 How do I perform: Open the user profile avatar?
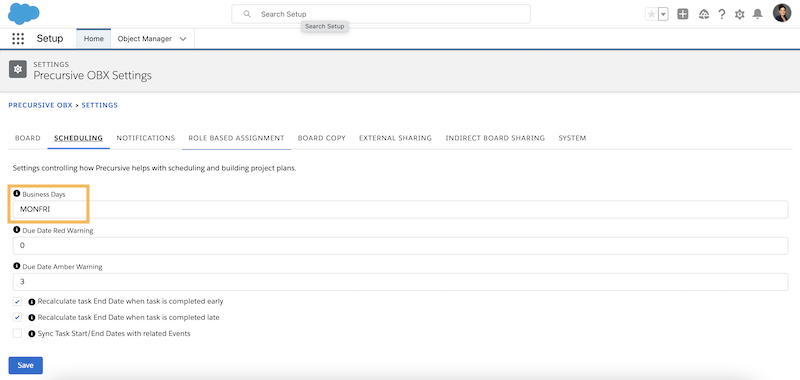(782, 13)
